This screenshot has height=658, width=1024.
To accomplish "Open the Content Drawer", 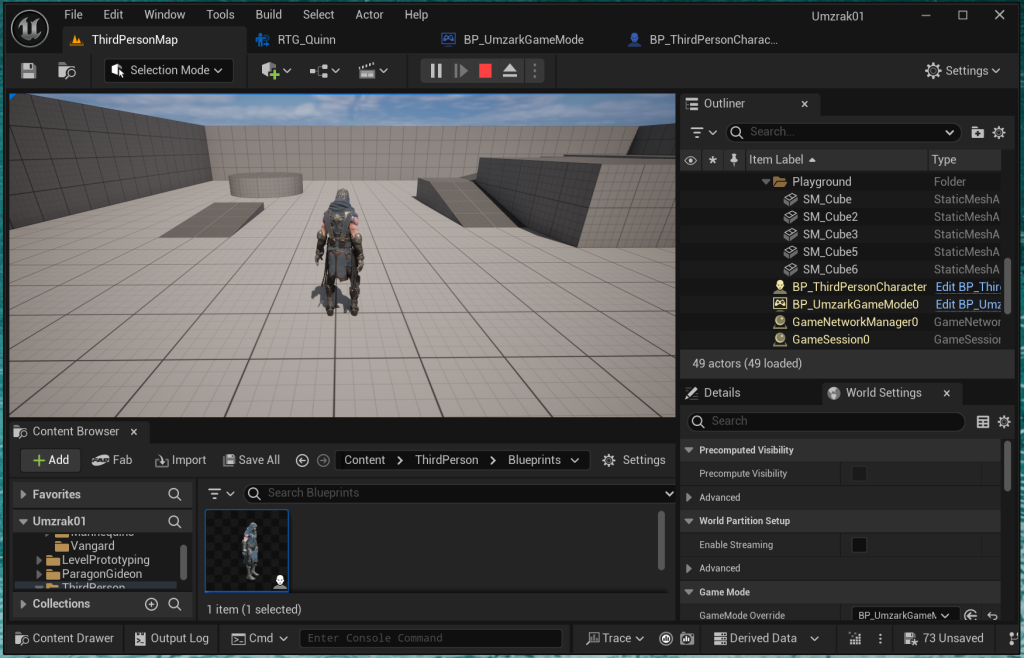I will tap(64, 638).
